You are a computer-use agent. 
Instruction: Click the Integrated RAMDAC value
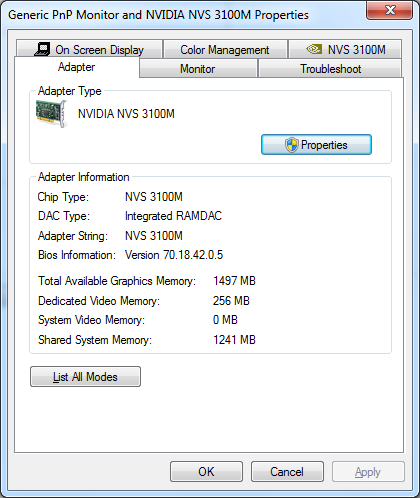click(x=173, y=216)
